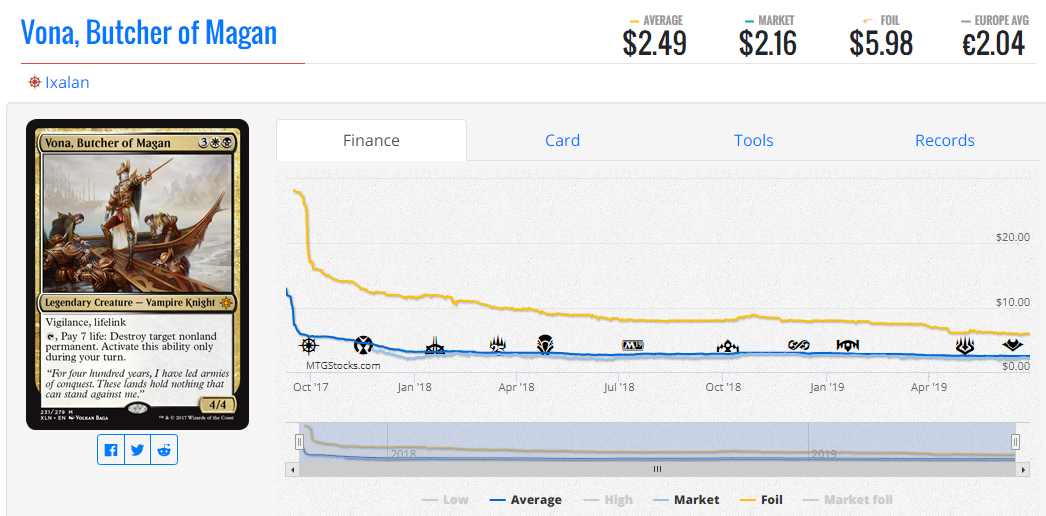Click the Ultimate Masters infinity set marker
This screenshot has width=1046, height=516.
pyautogui.click(x=798, y=345)
